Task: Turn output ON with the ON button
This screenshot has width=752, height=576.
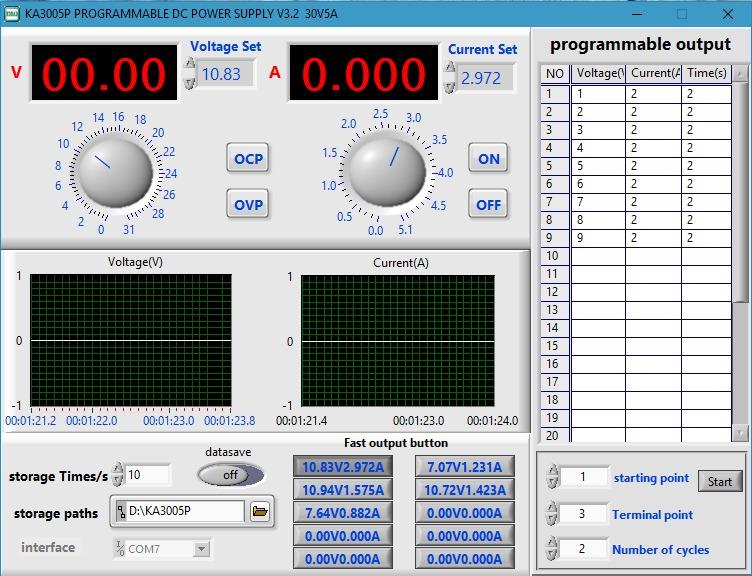Action: click(x=488, y=159)
